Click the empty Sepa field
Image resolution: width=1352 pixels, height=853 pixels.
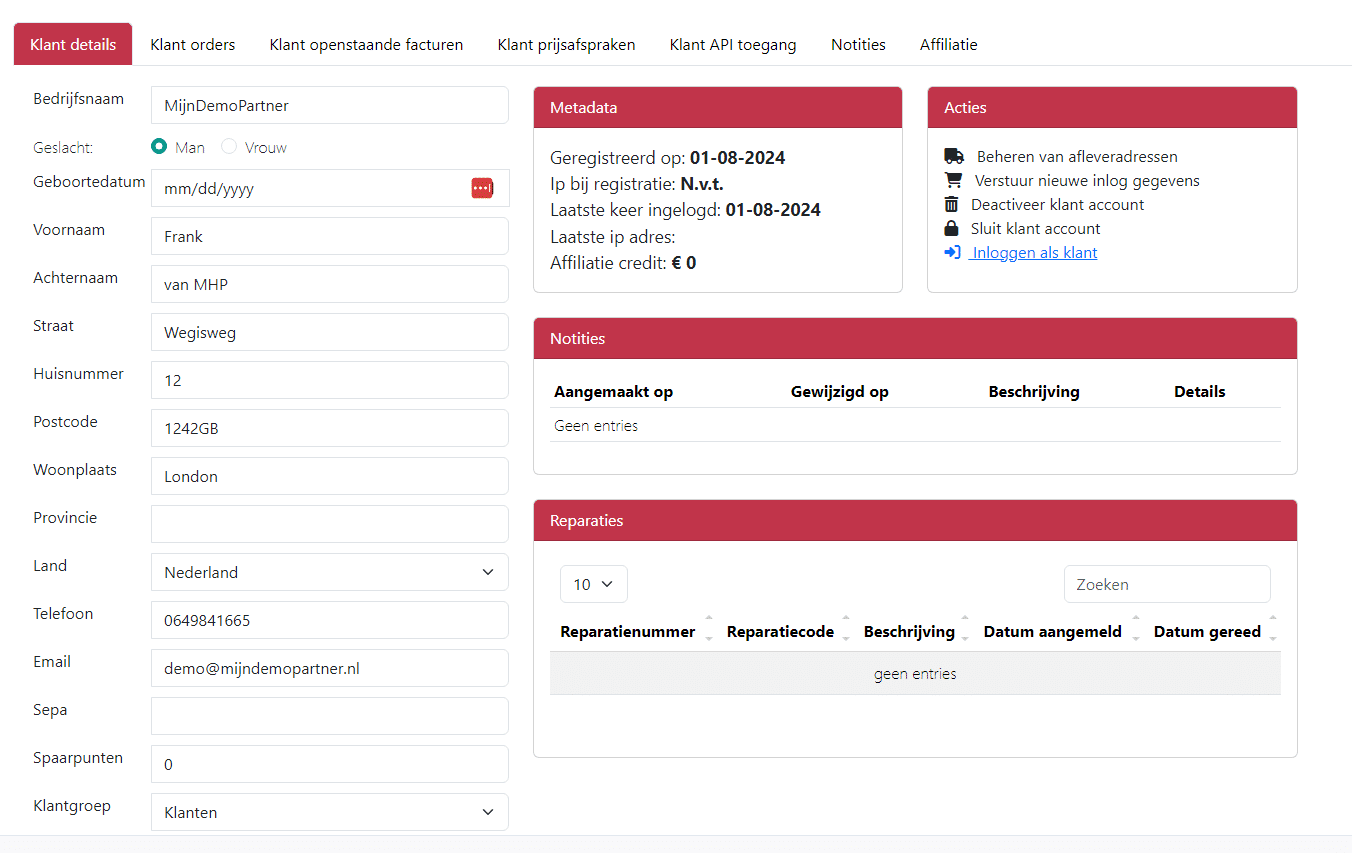click(330, 716)
